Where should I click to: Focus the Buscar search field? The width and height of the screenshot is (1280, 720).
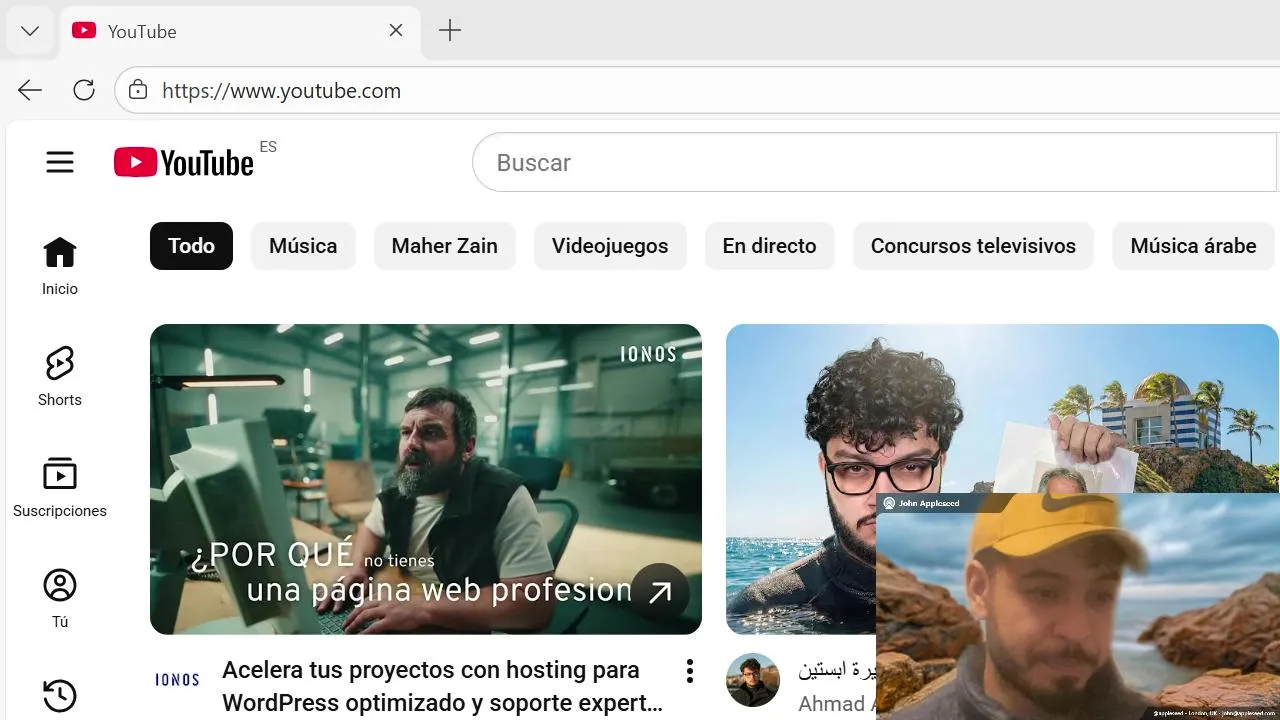(875, 162)
